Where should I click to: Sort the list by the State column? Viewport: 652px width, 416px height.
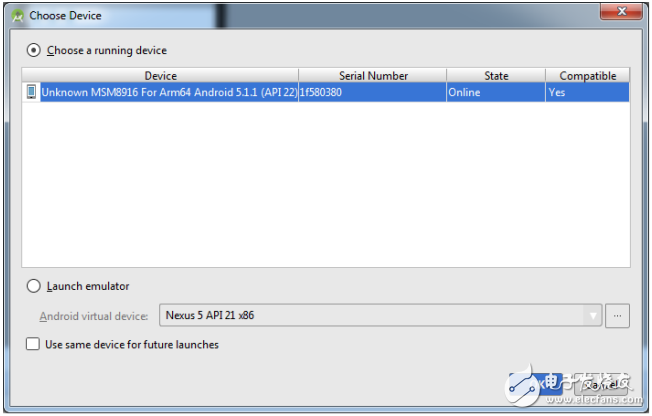pos(495,76)
